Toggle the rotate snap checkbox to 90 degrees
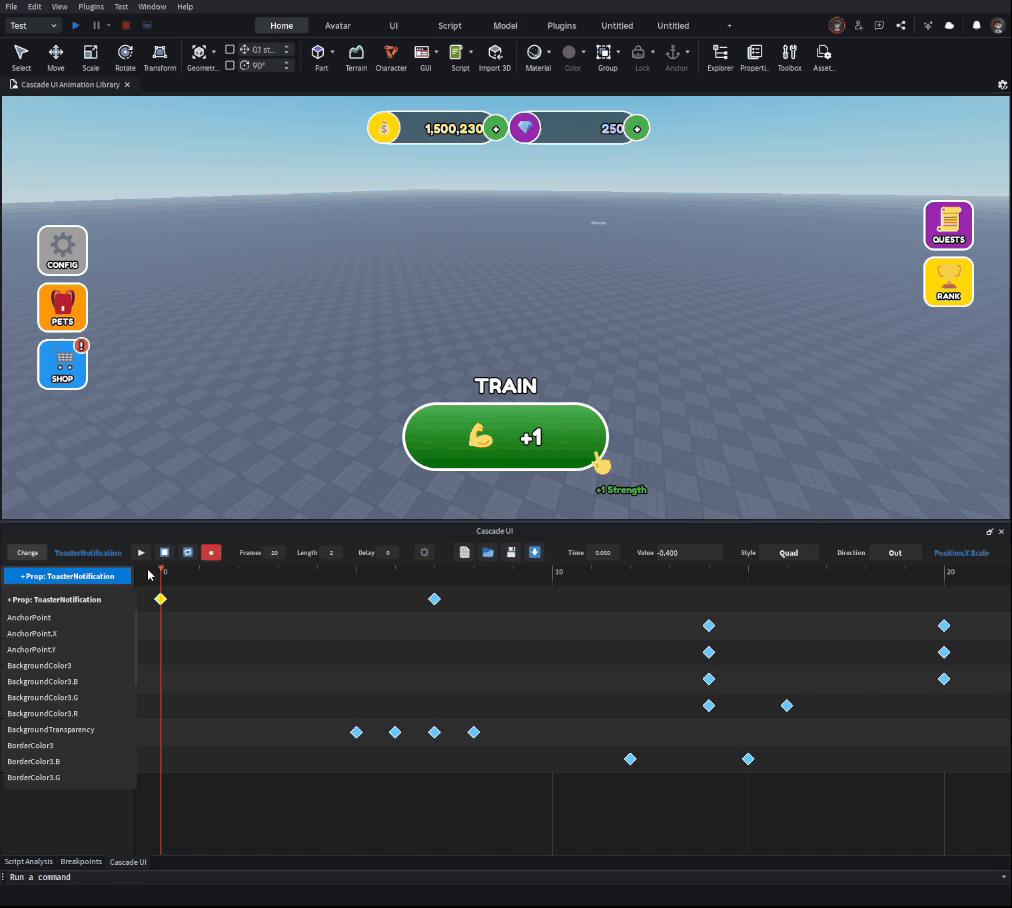The width and height of the screenshot is (1012, 908). tap(232, 65)
